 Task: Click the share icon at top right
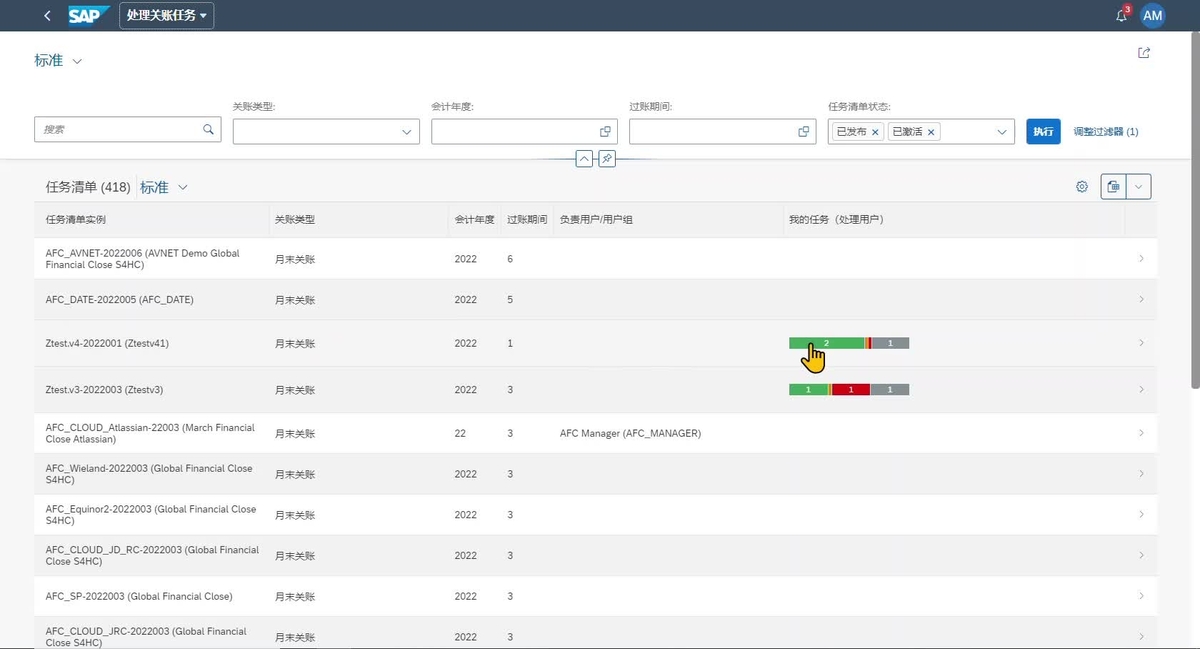tap(1144, 53)
